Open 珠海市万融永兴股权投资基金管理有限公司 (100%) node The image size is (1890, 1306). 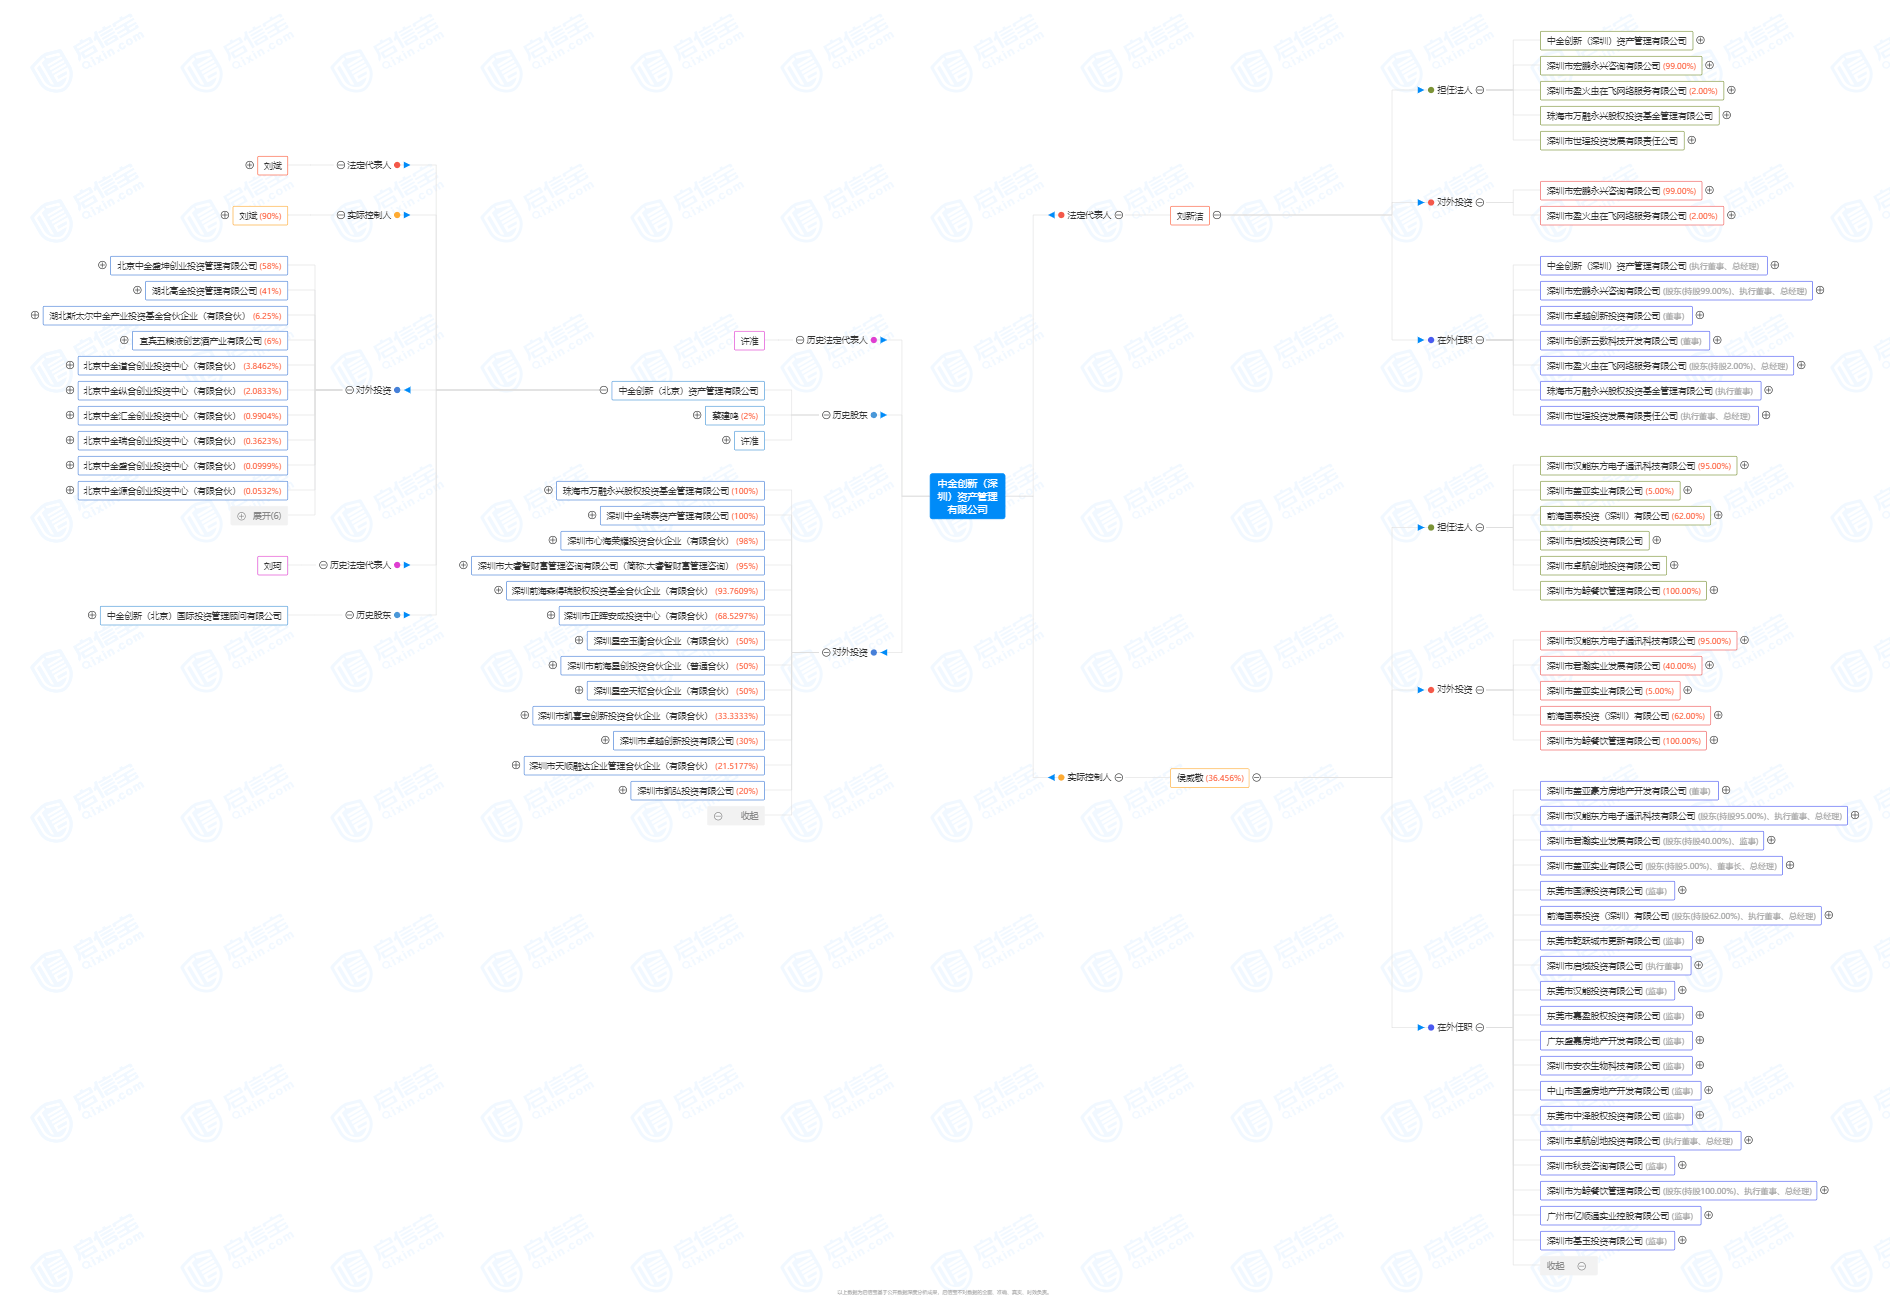(660, 490)
